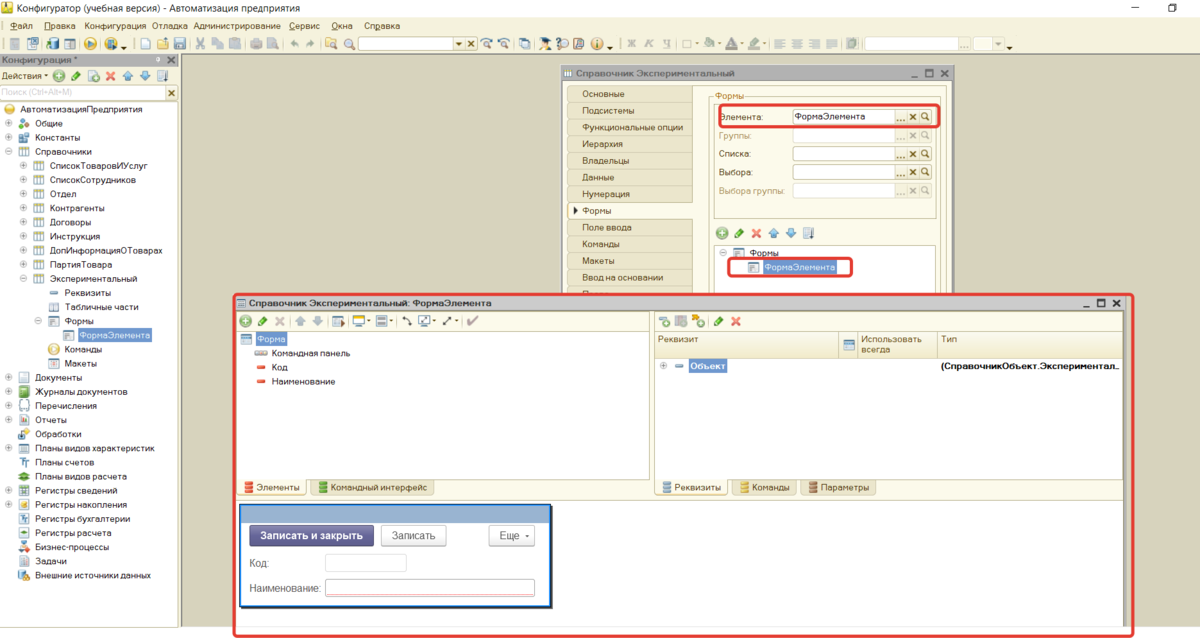
Task: Click Cut scissors icon in main toolbar
Action: 201,44
